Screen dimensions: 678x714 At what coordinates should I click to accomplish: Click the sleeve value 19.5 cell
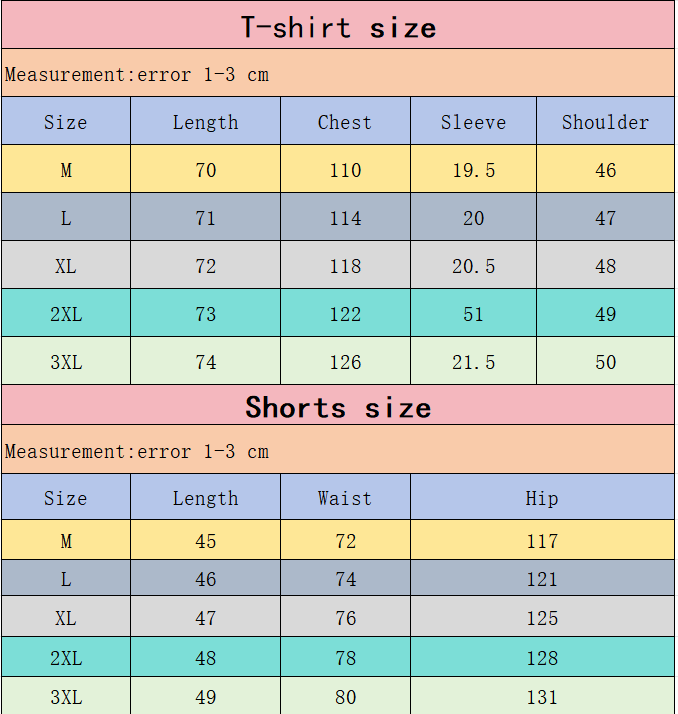click(473, 170)
